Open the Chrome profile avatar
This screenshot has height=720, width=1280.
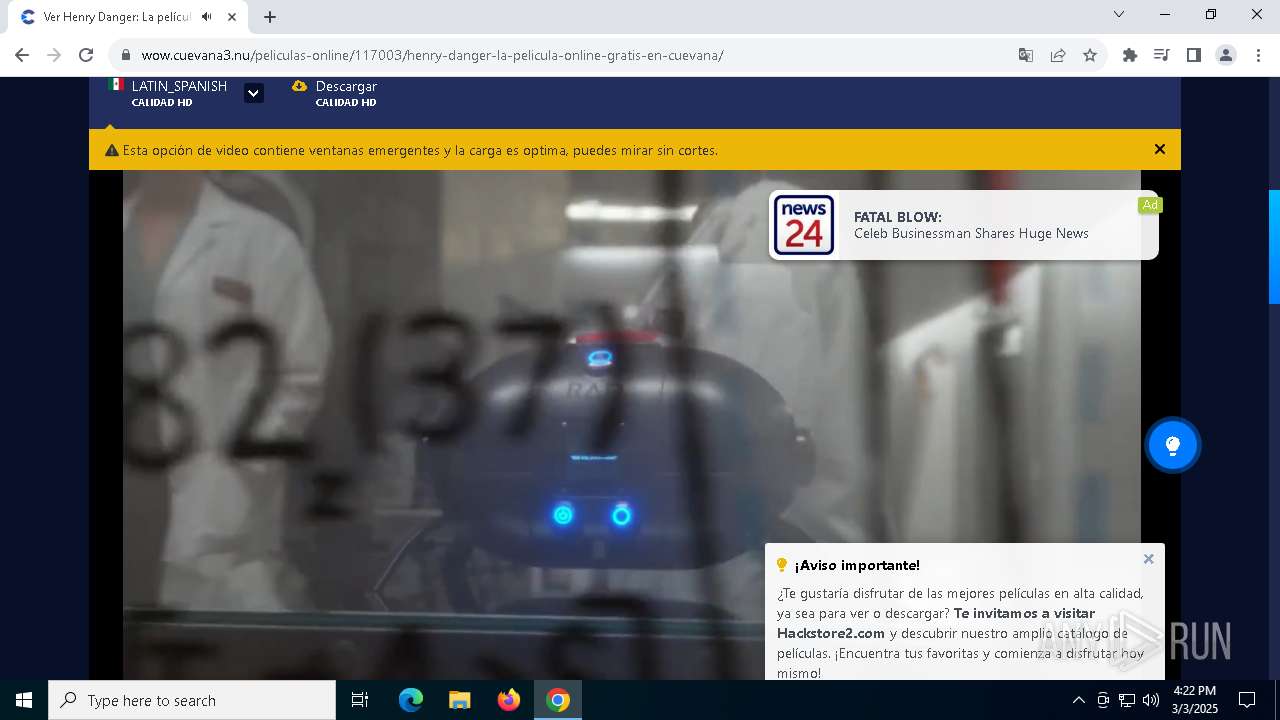[1226, 55]
